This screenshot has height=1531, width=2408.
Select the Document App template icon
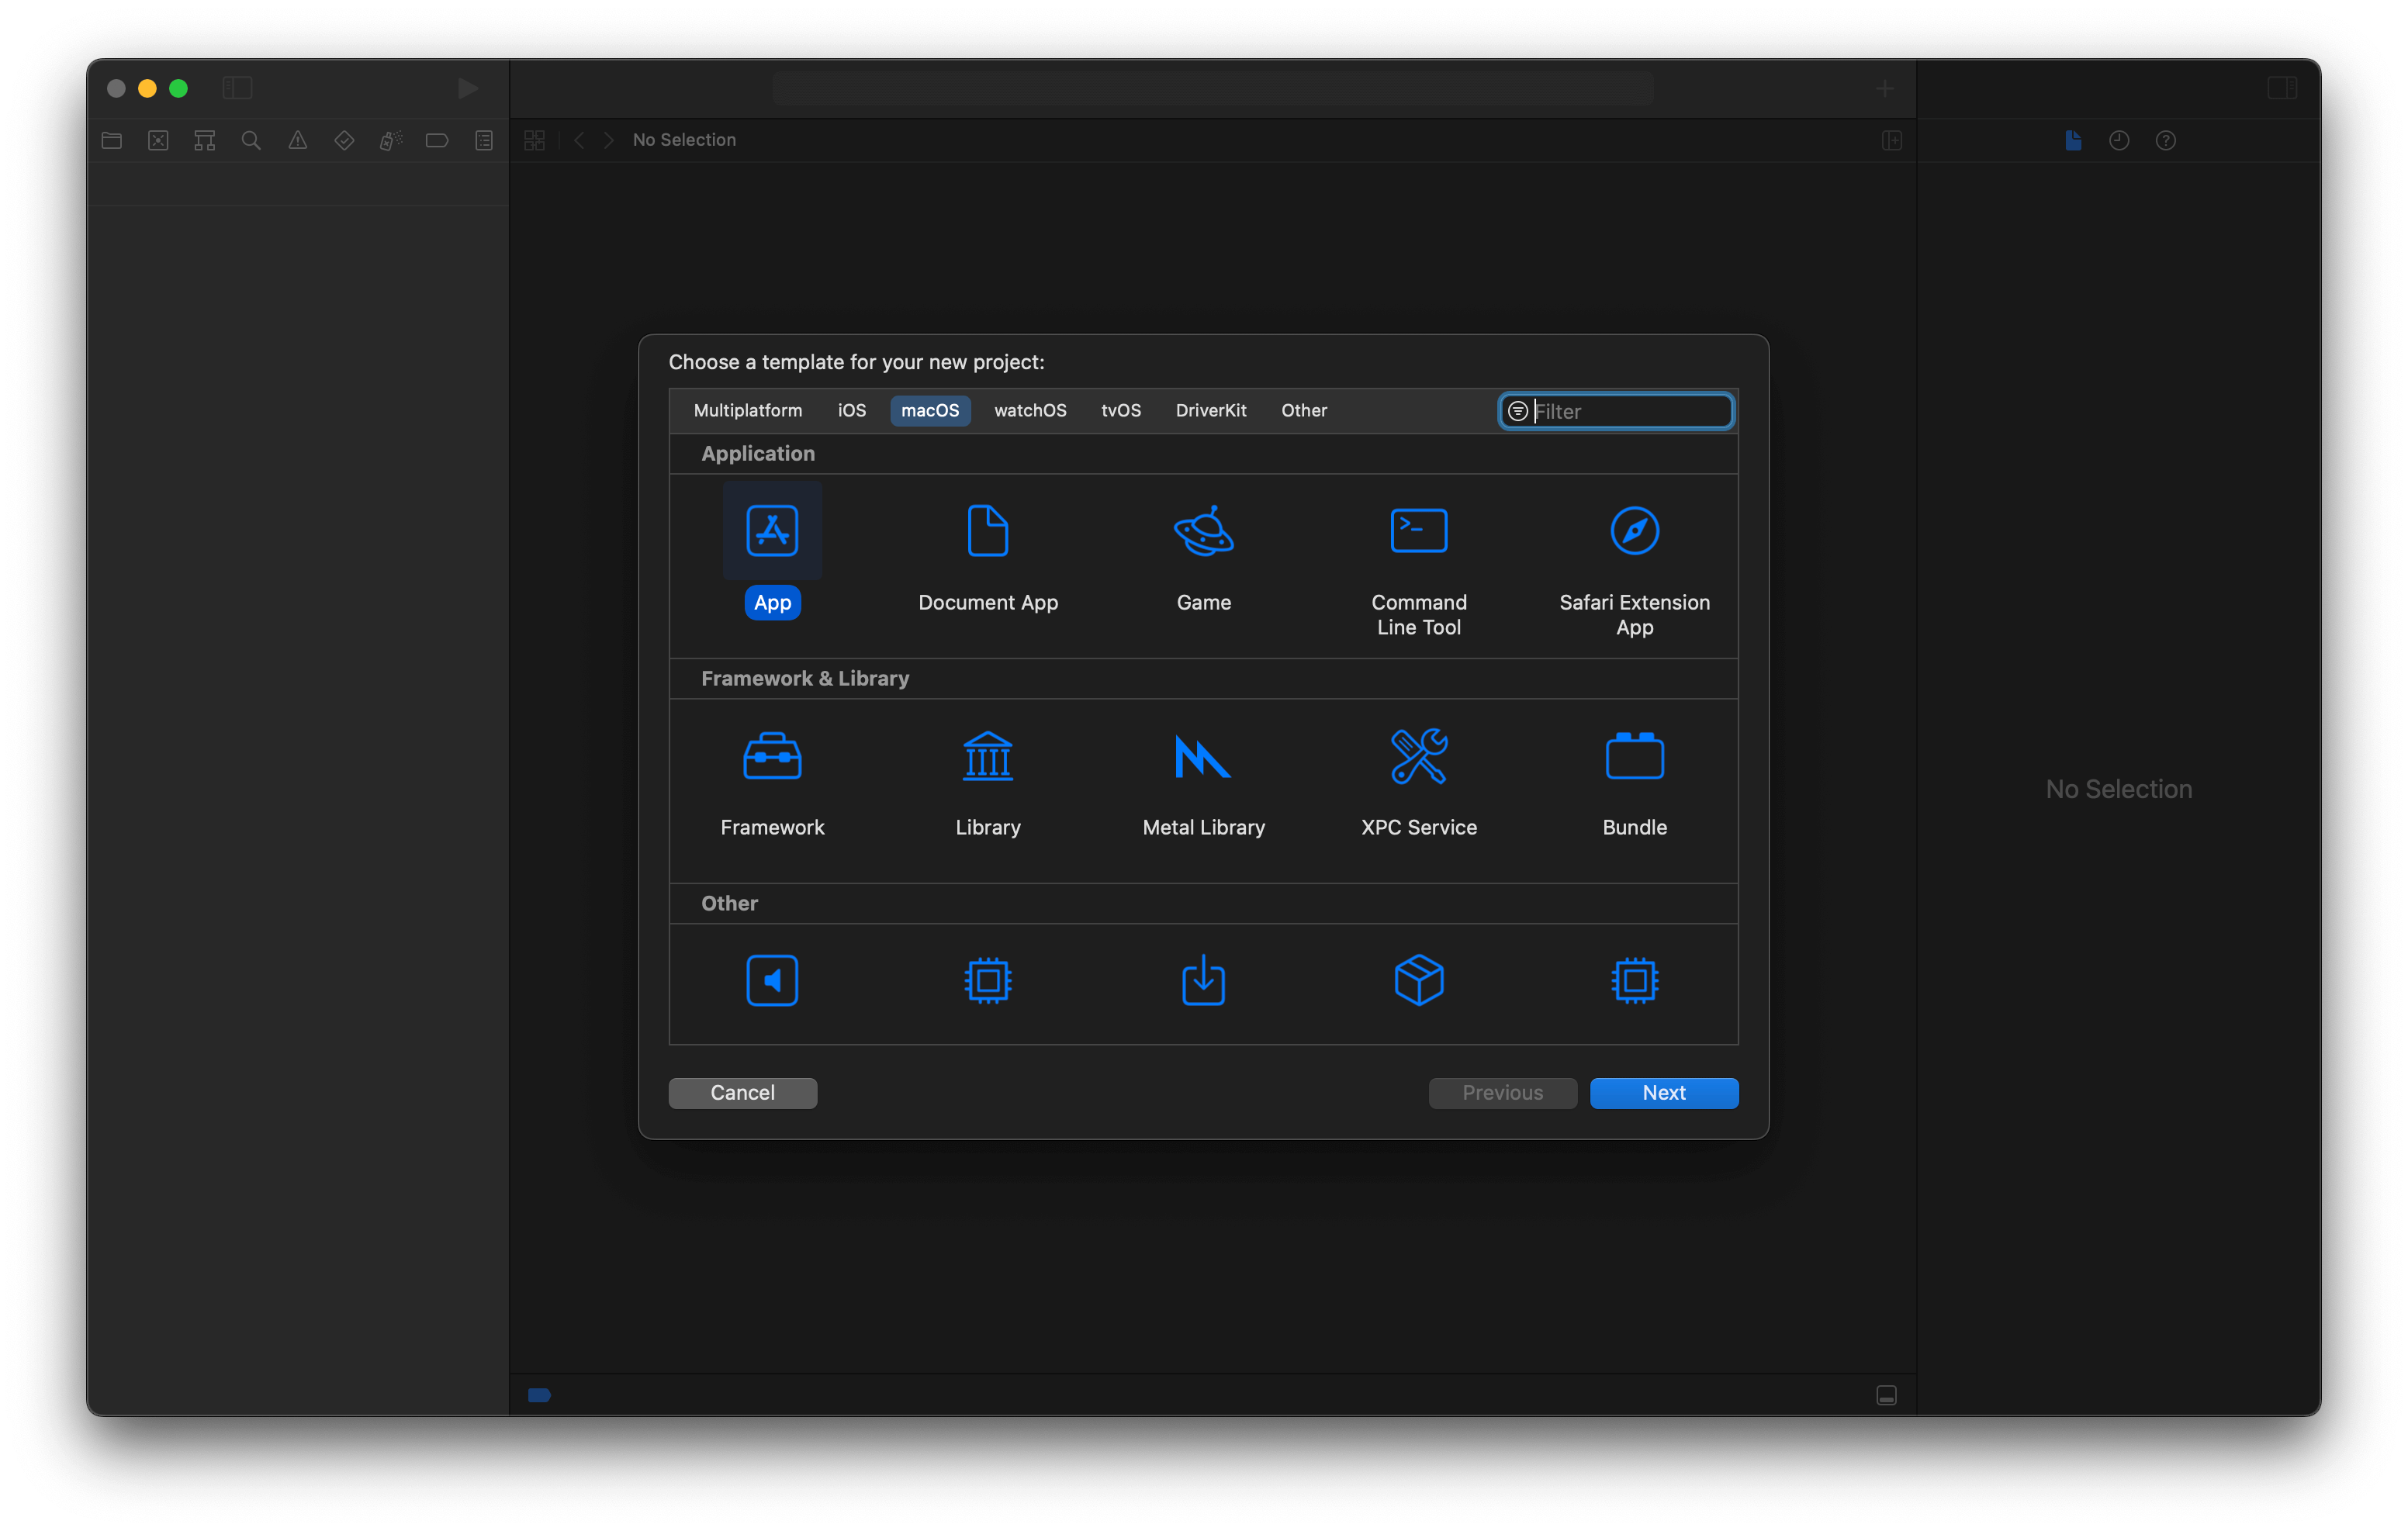987,530
